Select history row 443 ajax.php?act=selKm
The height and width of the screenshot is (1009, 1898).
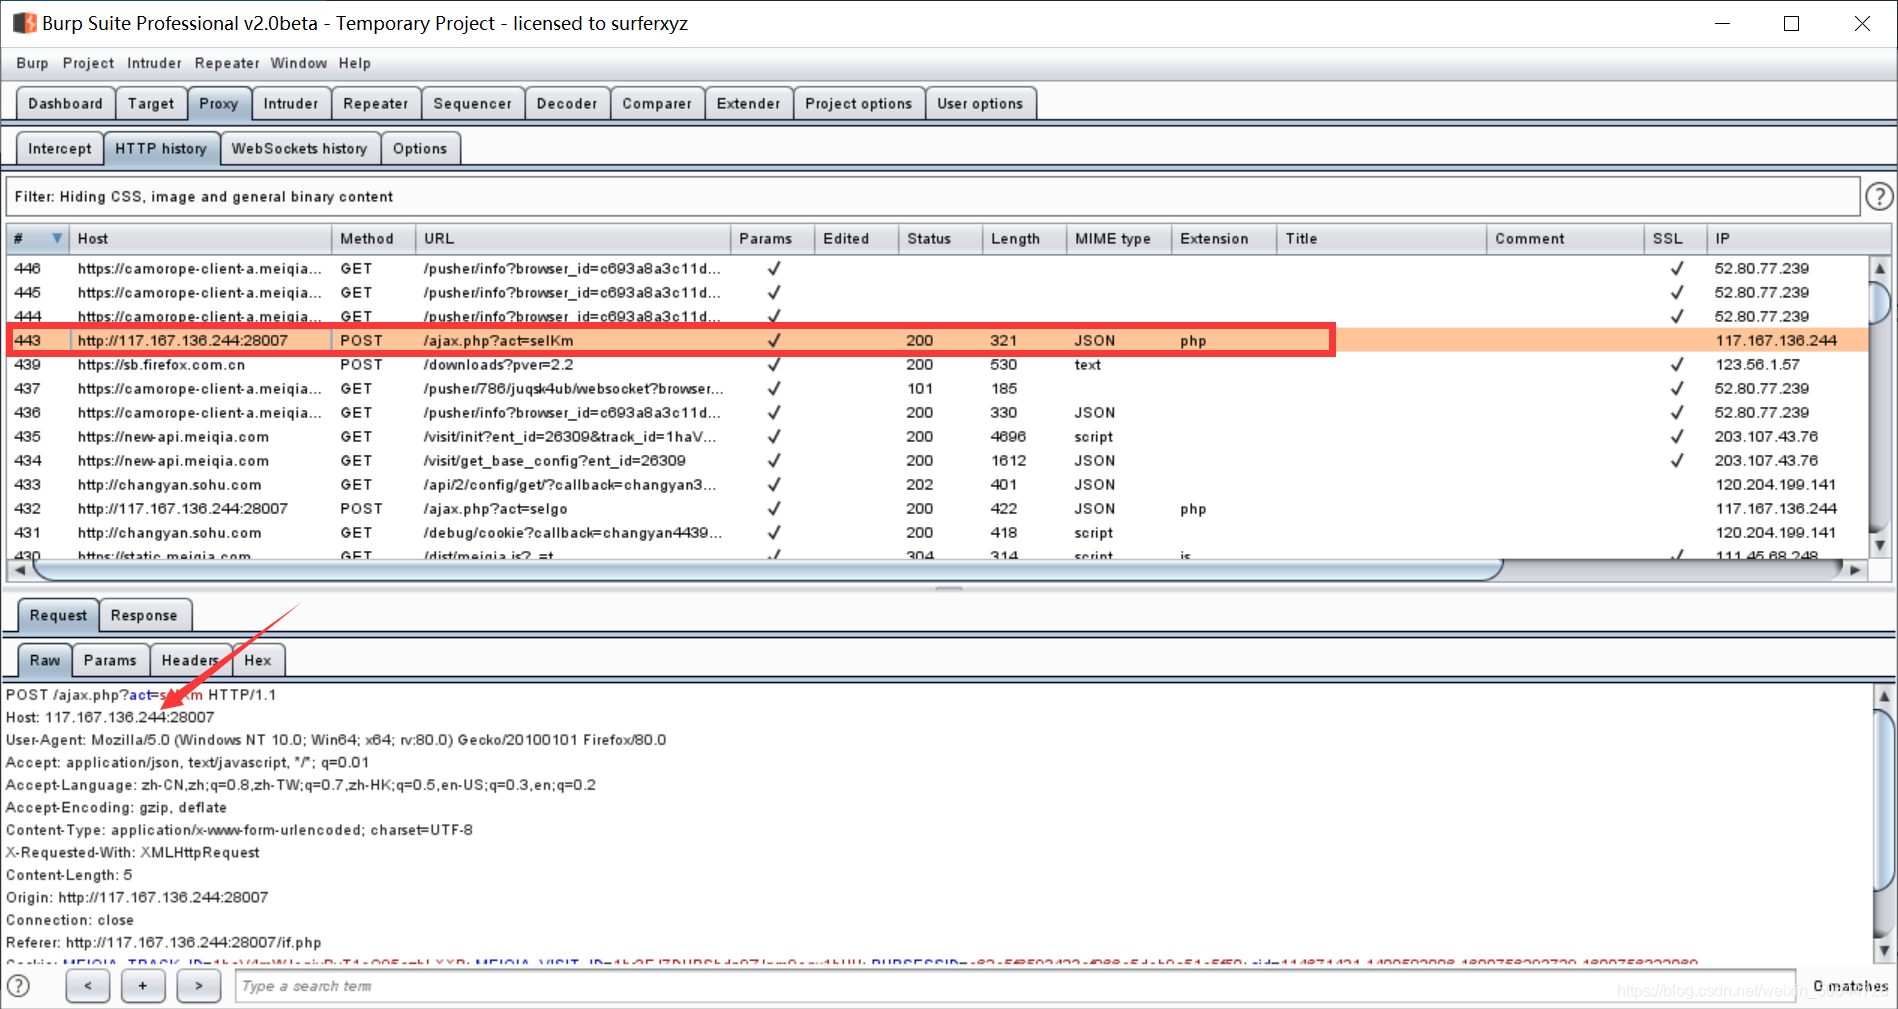pos(937,340)
